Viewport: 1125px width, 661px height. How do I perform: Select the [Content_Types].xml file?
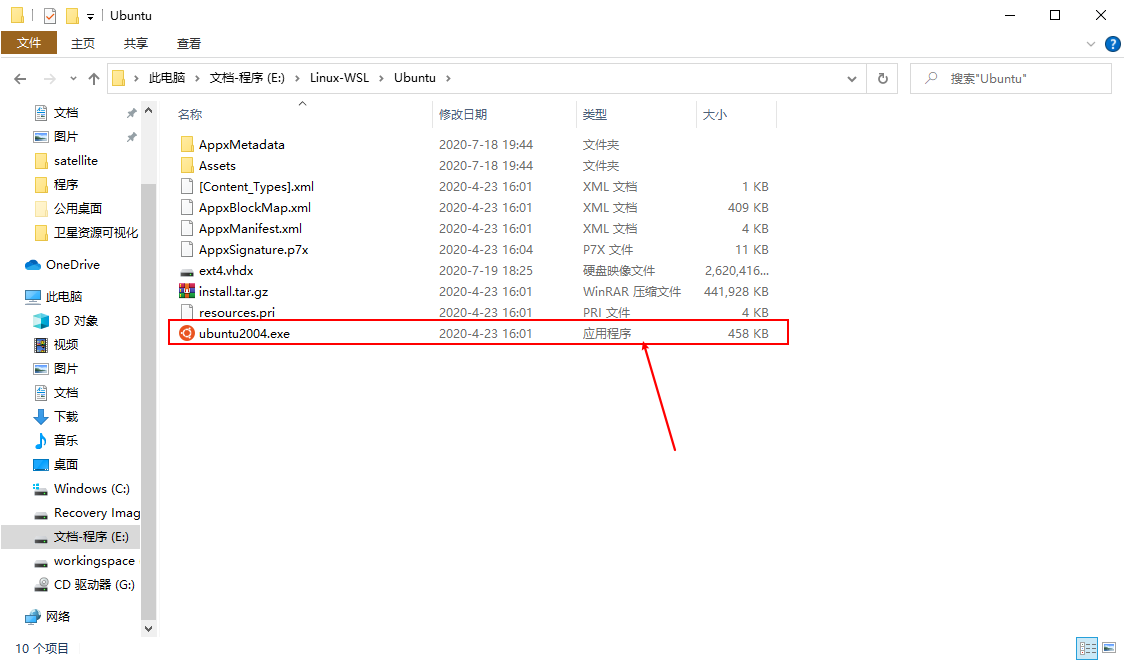pos(256,187)
